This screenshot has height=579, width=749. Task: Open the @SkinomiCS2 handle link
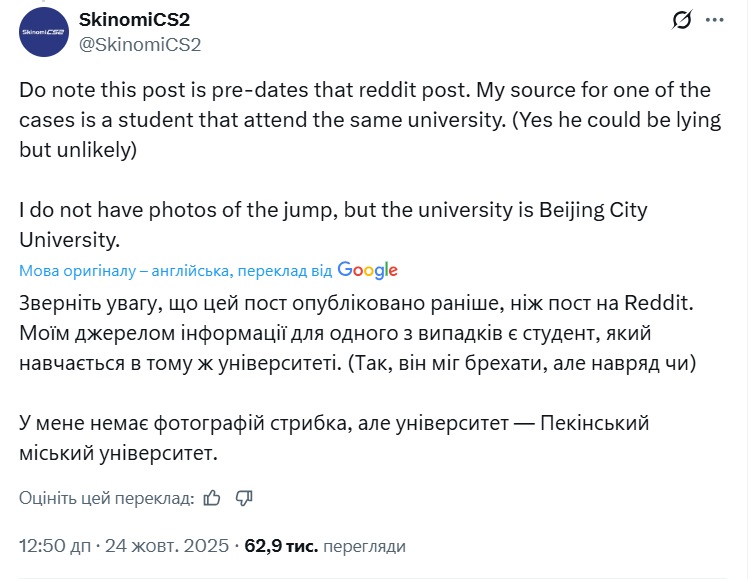click(x=139, y=44)
